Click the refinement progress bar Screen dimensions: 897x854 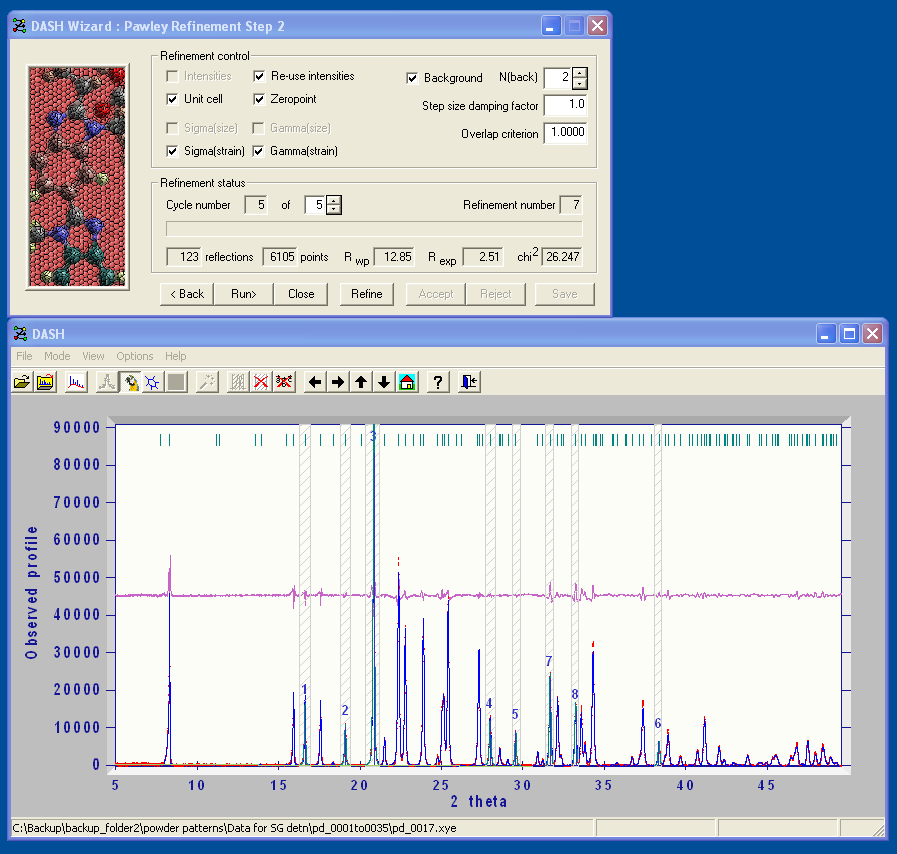[374, 229]
